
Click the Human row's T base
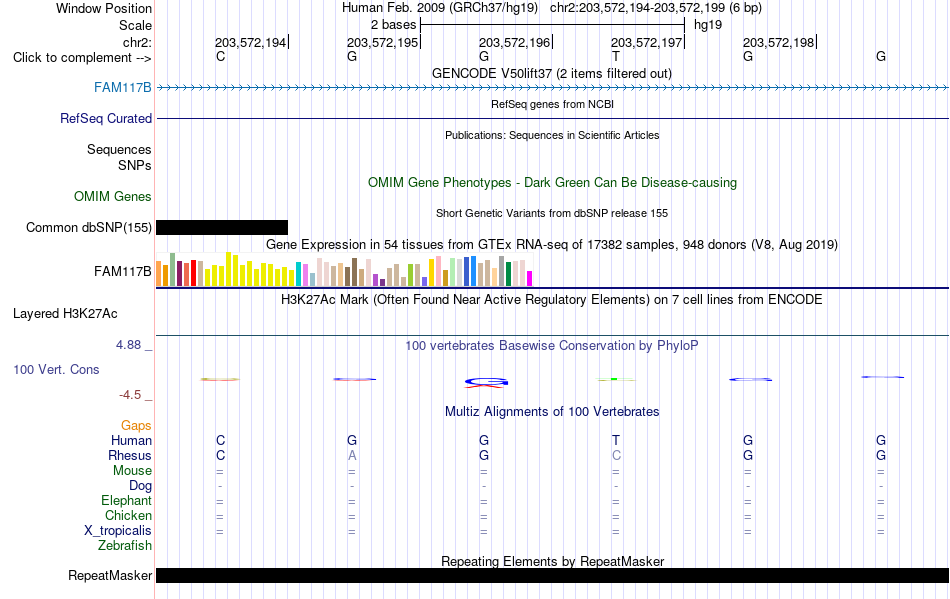pyautogui.click(x=616, y=440)
